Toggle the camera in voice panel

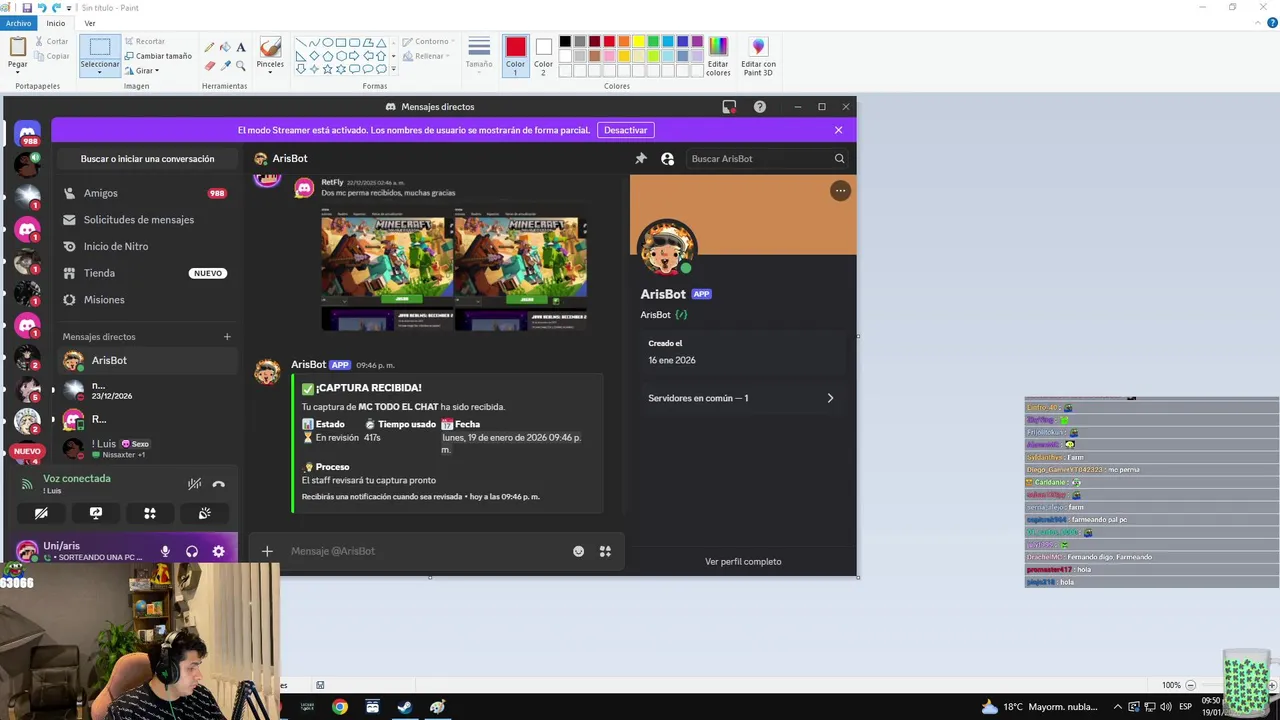(x=41, y=513)
